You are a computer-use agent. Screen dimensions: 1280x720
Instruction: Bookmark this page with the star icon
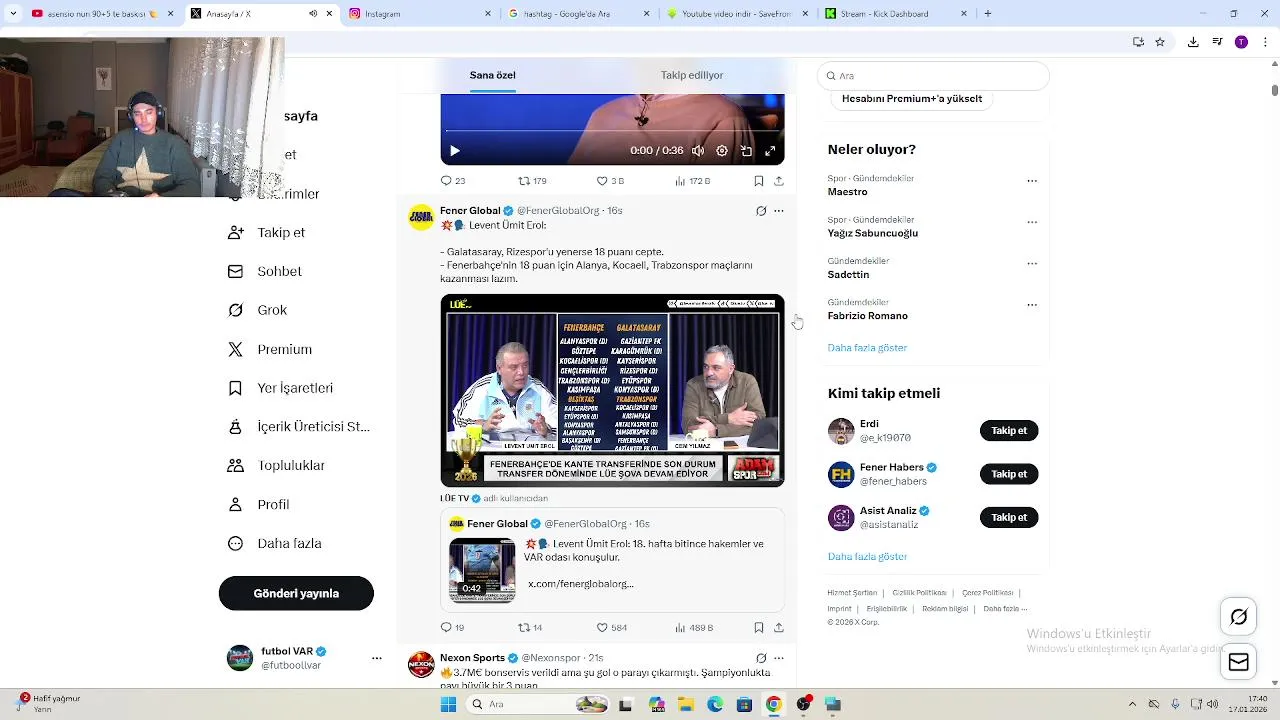1160,42
